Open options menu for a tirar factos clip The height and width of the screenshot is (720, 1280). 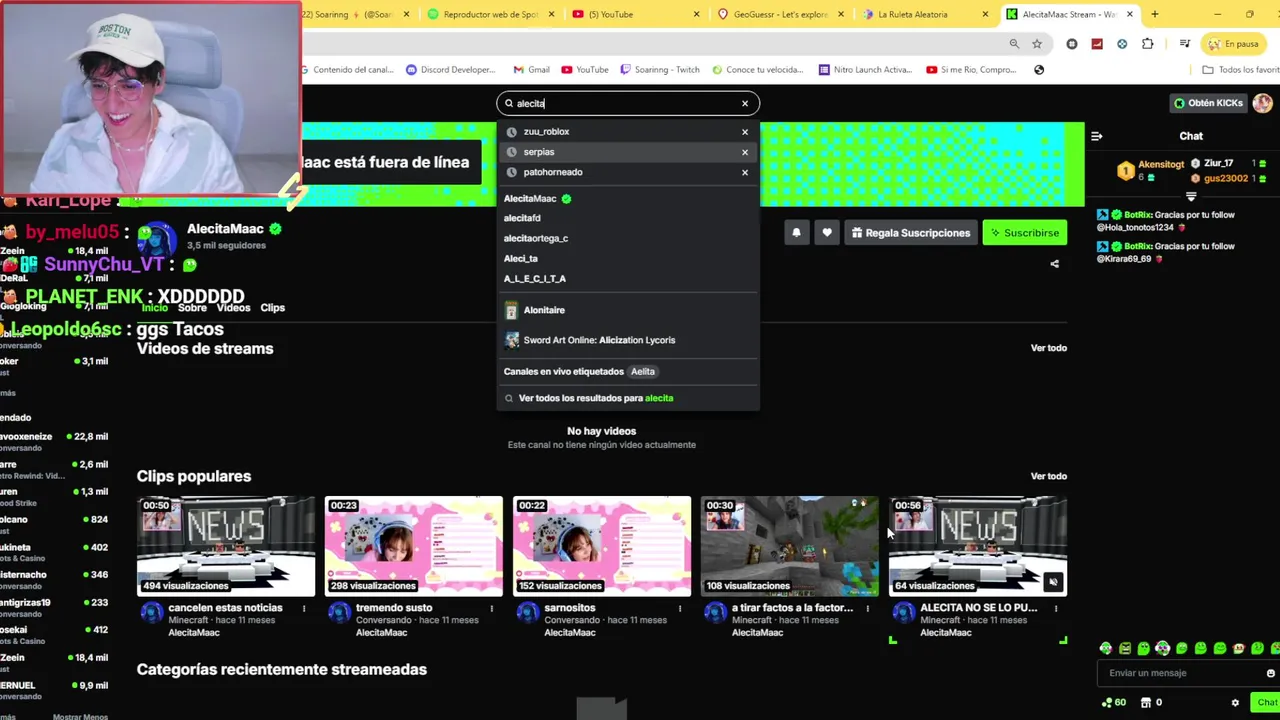click(x=868, y=608)
